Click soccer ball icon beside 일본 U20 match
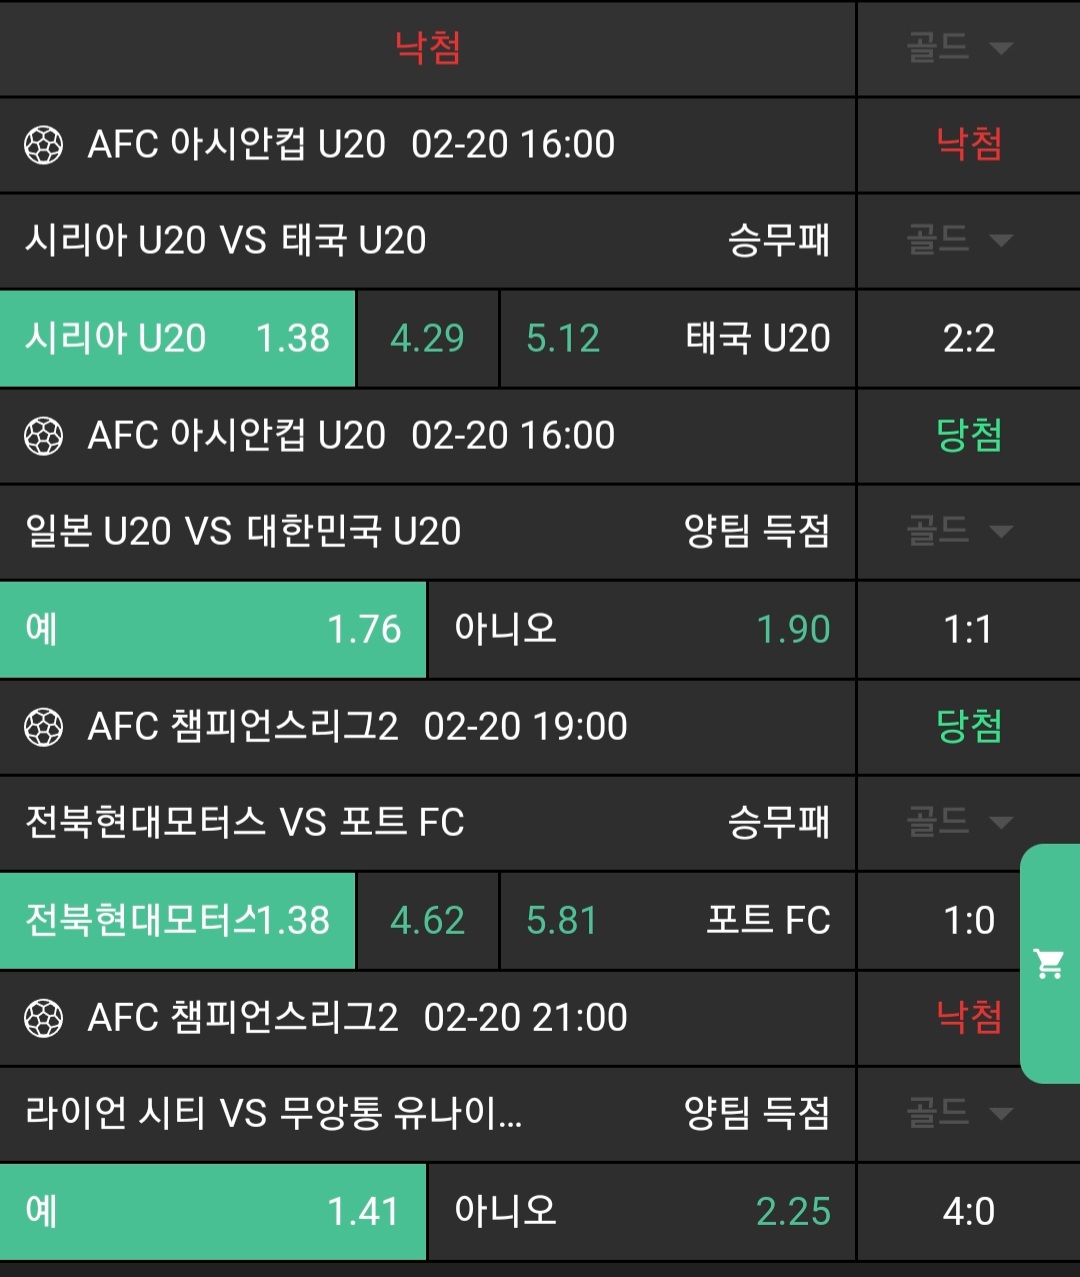This screenshot has width=1080, height=1277. click(43, 436)
